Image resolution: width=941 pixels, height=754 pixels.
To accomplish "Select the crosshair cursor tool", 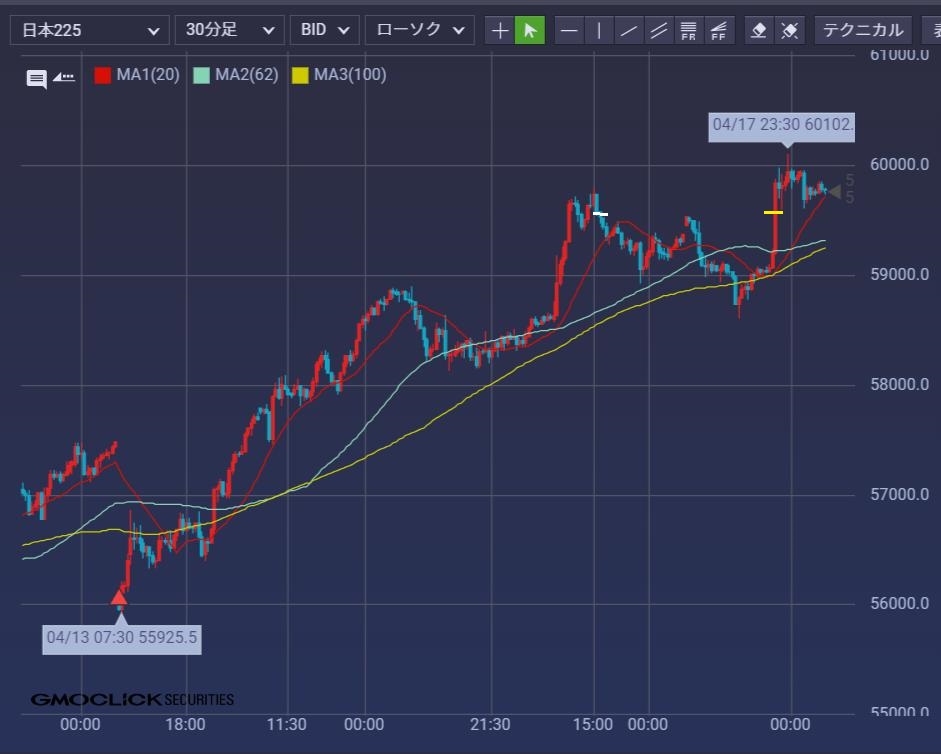I will pos(501,30).
